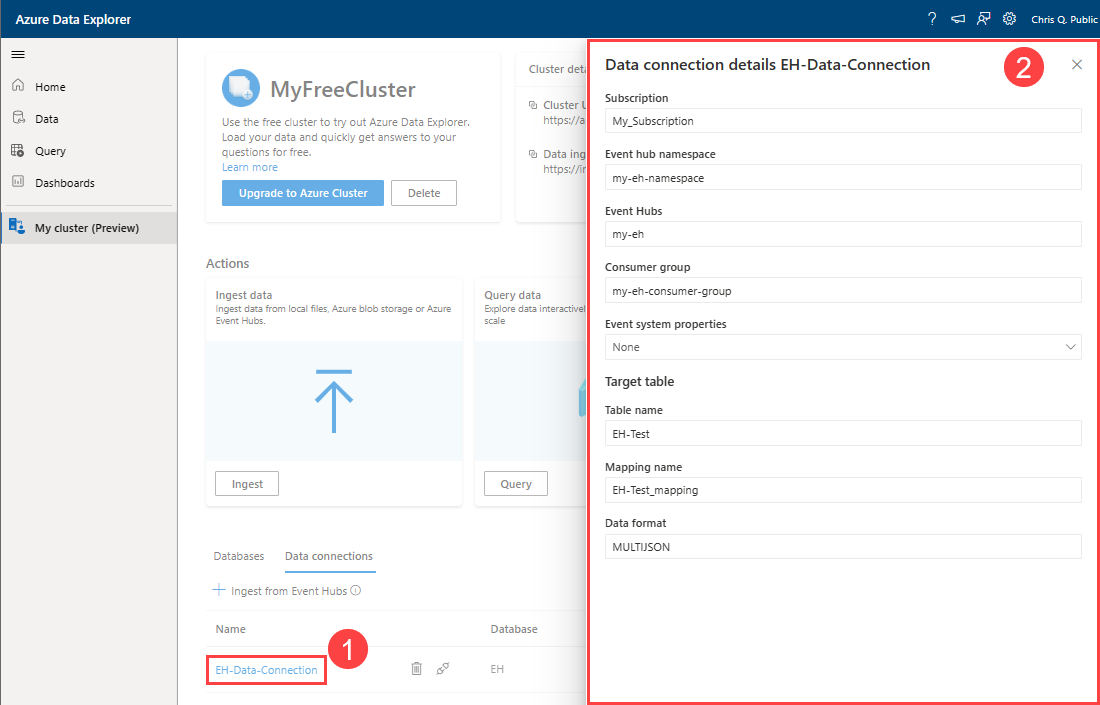Click the upload arrow Ingest data graphic

[334, 401]
